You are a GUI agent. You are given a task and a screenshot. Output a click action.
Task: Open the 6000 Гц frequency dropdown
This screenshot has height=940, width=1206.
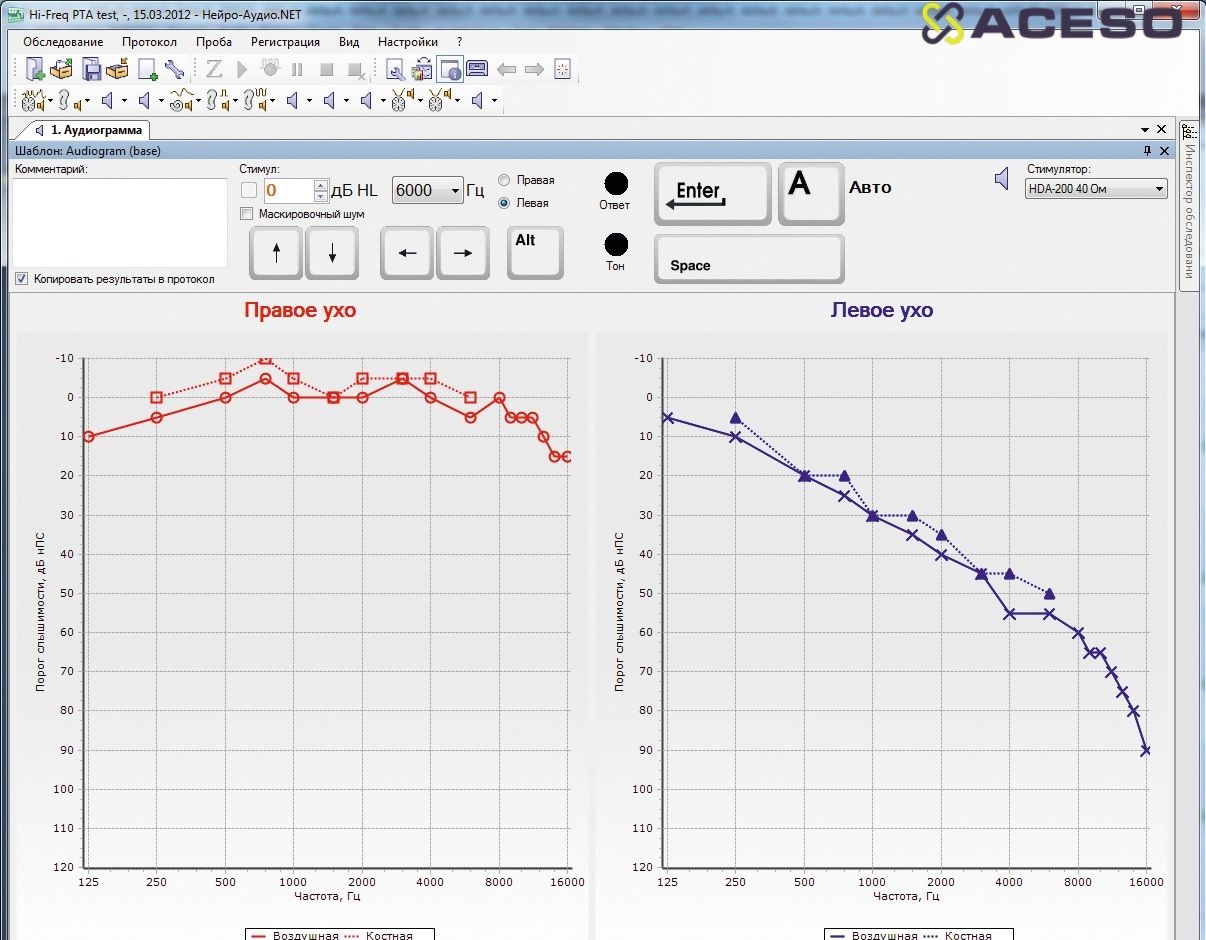[x=427, y=190]
